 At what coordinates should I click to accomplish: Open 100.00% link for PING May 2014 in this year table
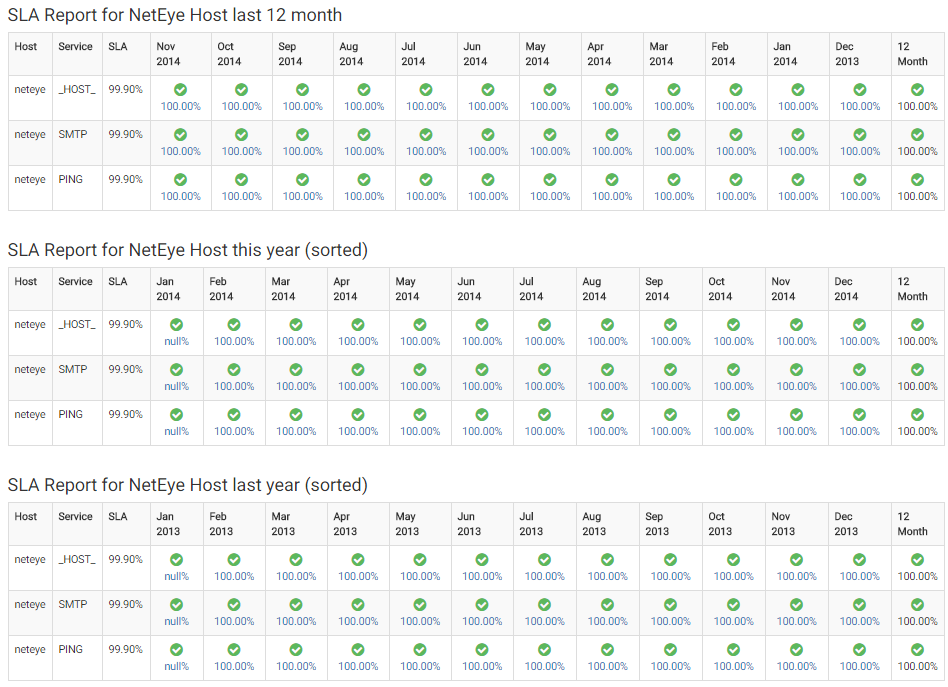[420, 431]
